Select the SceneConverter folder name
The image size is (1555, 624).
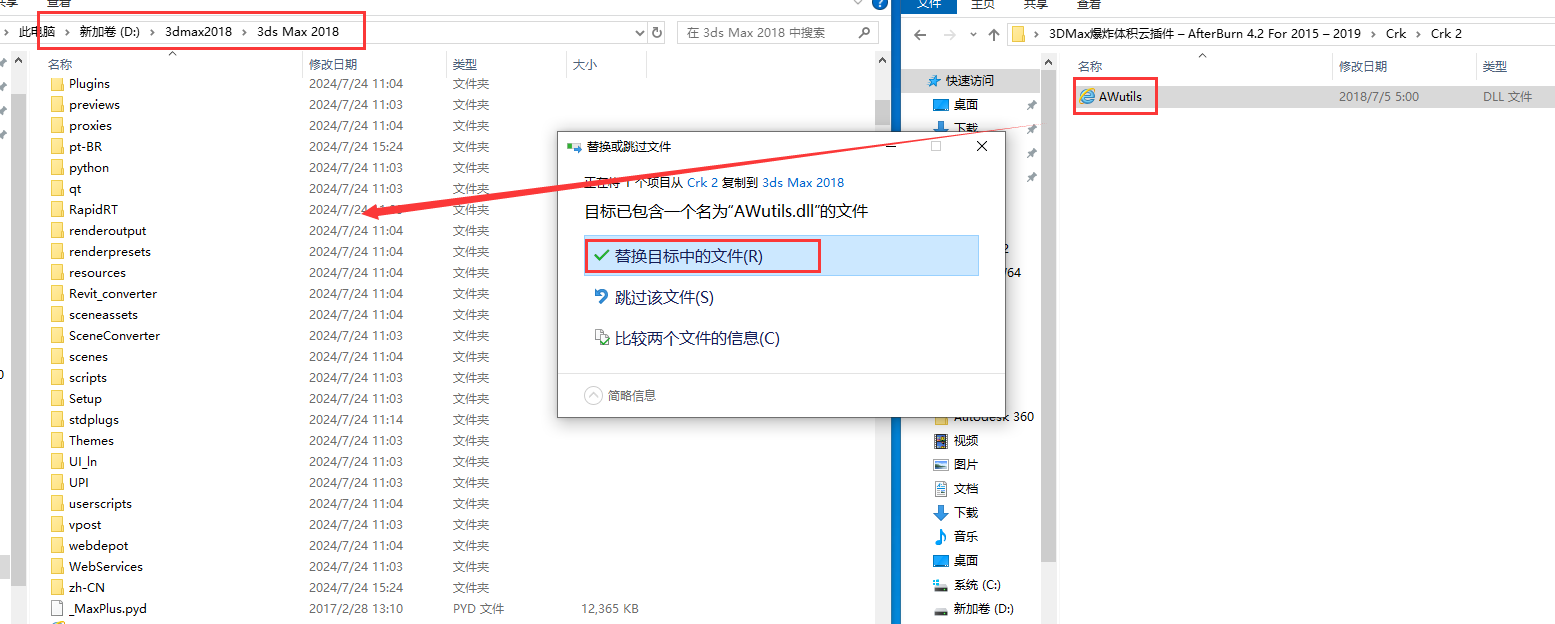(114, 336)
